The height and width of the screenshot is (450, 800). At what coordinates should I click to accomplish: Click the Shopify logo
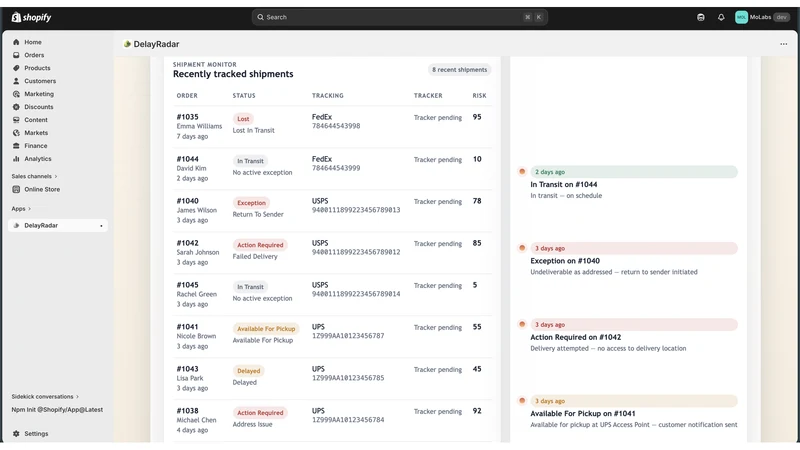click(31, 17)
